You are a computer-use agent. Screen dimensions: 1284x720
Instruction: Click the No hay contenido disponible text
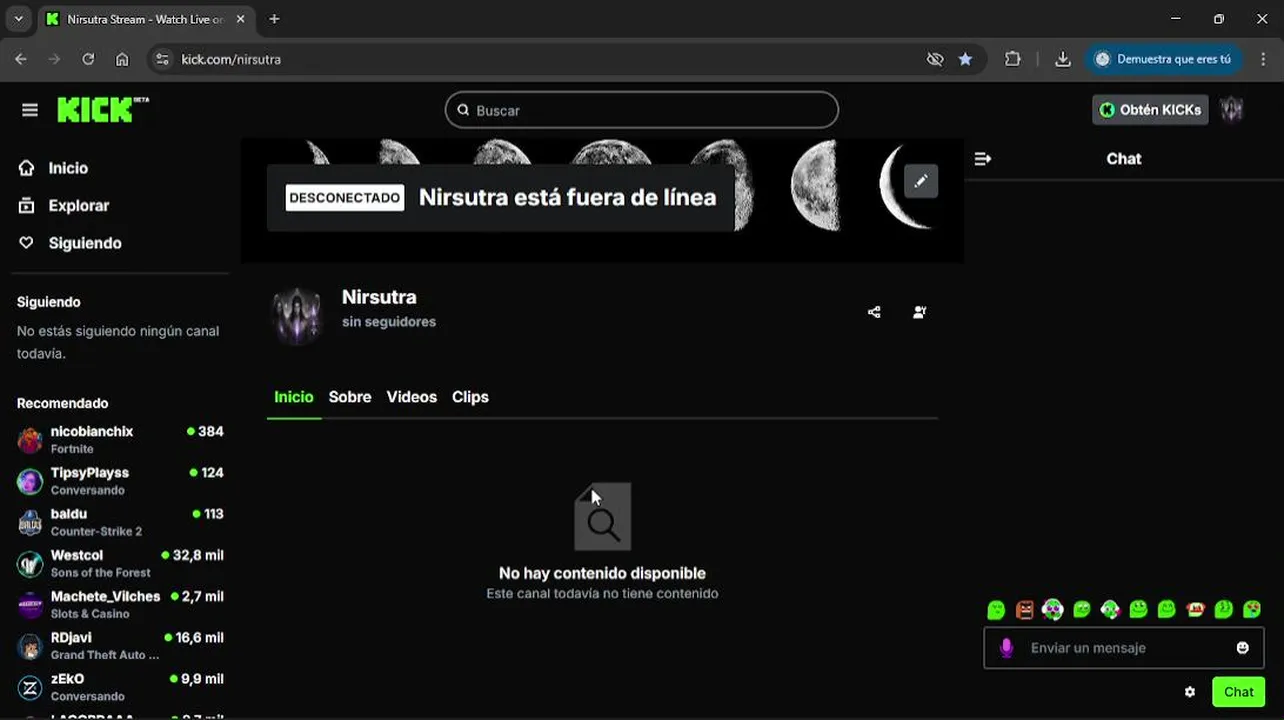point(602,573)
